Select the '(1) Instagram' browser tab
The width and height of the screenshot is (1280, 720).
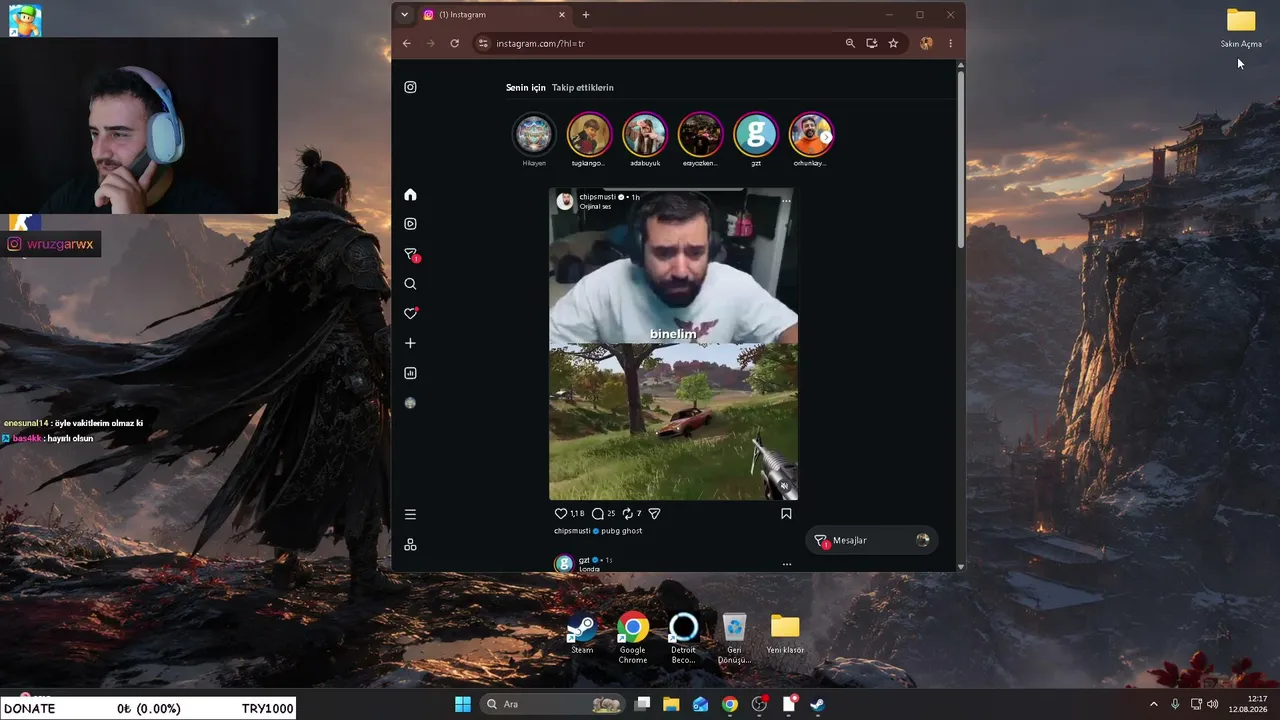495,15
